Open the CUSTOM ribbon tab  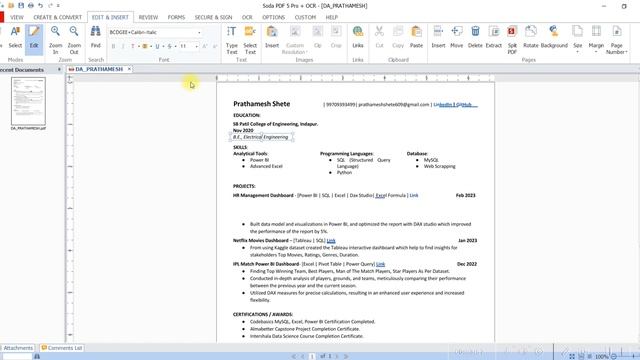tap(305, 17)
